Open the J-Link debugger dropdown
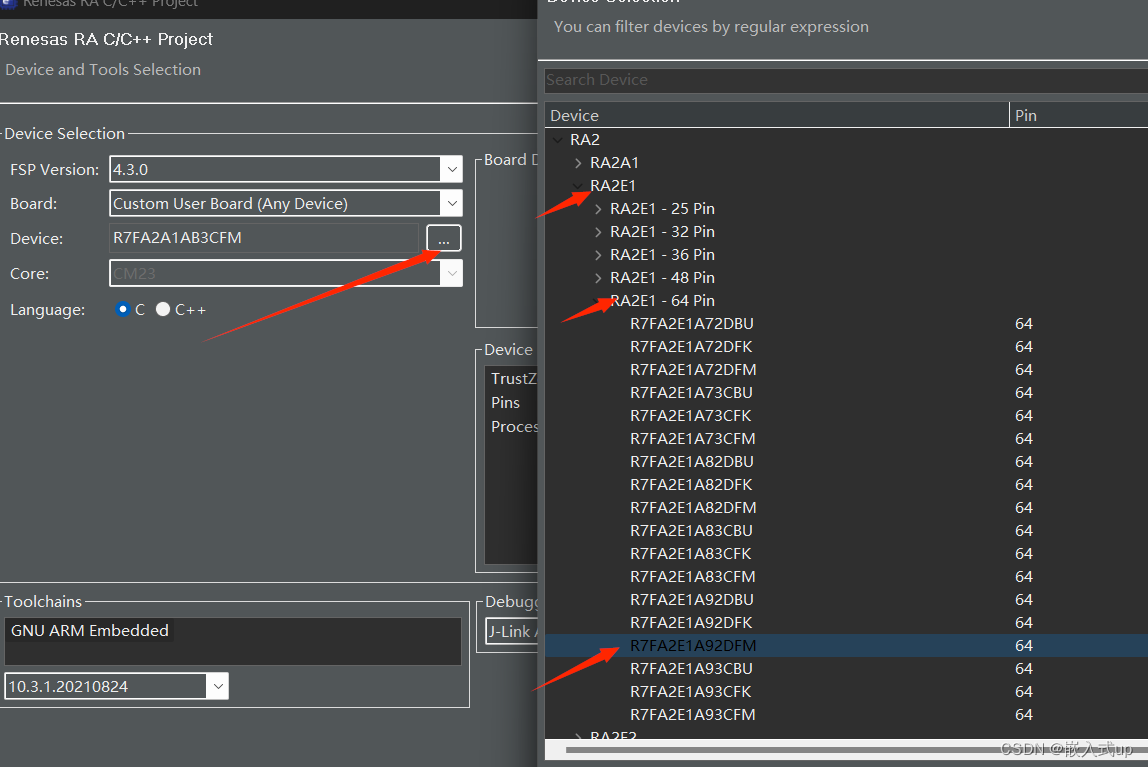Image resolution: width=1148 pixels, height=767 pixels. click(512, 632)
